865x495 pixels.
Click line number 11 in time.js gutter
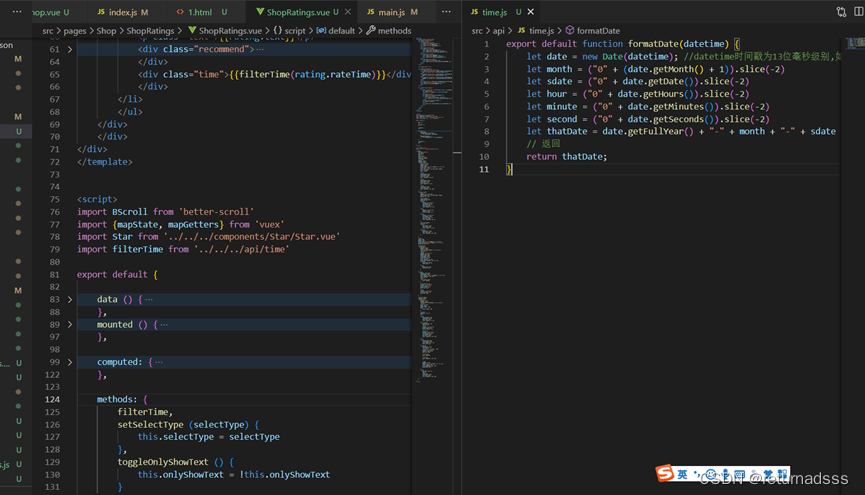tap(484, 169)
